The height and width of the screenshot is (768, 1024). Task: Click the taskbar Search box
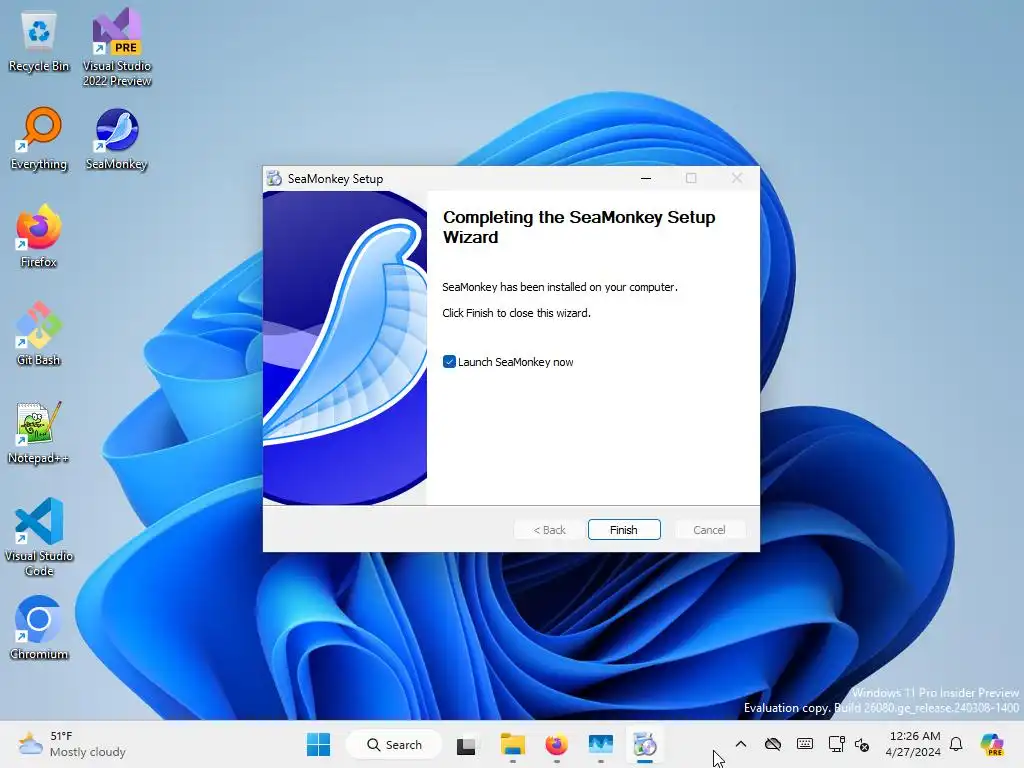[x=394, y=744]
